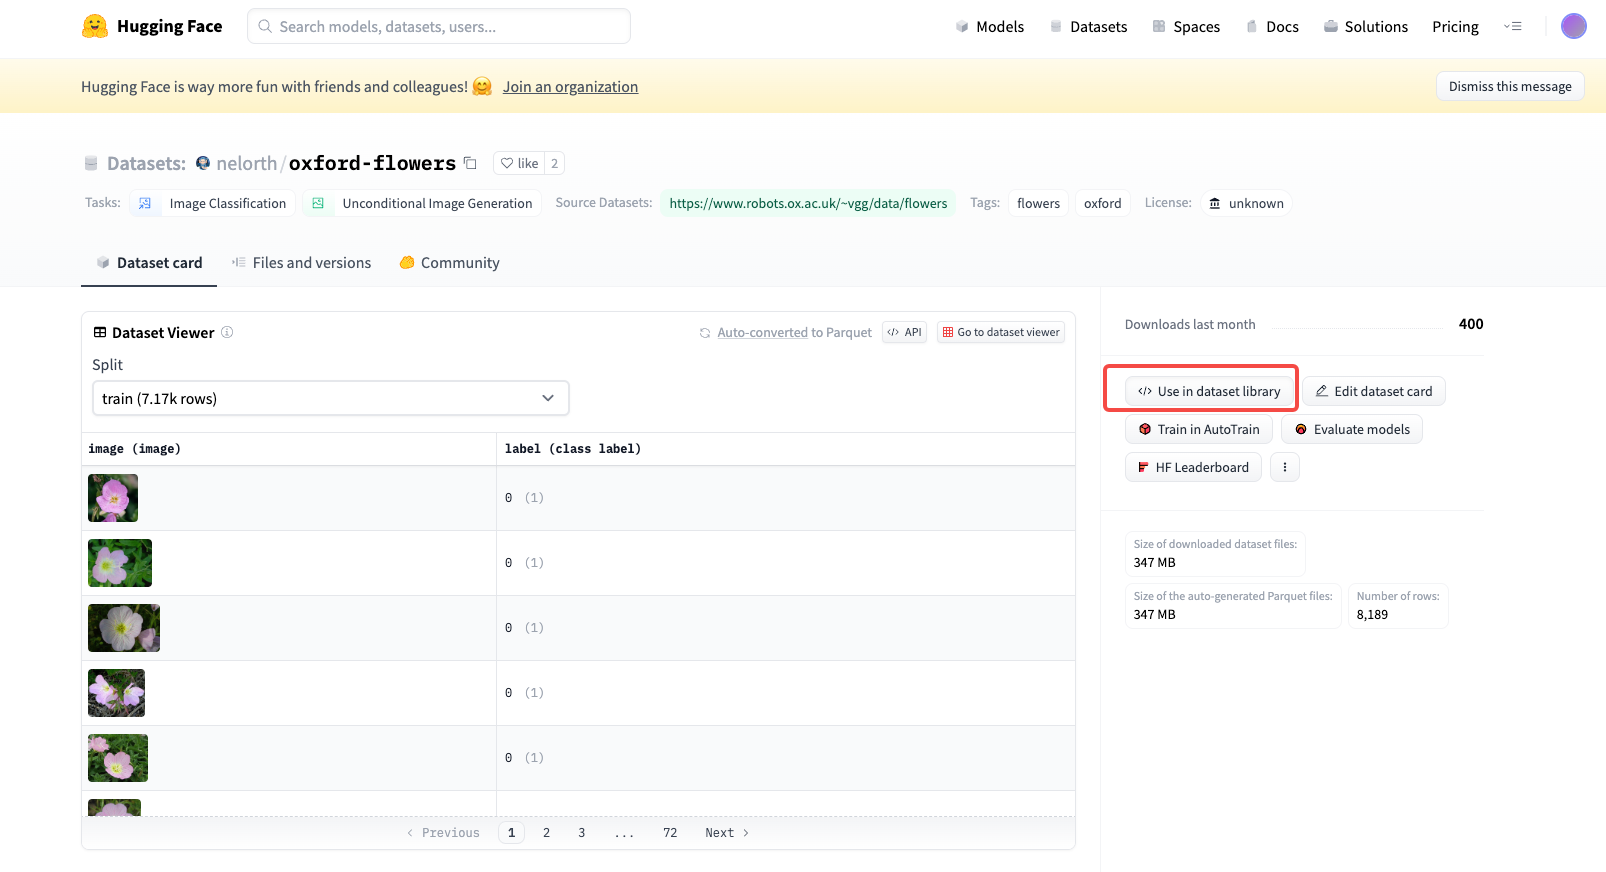Image resolution: width=1606 pixels, height=872 pixels.
Task: Go to page 72 of dataset
Action: tap(670, 833)
